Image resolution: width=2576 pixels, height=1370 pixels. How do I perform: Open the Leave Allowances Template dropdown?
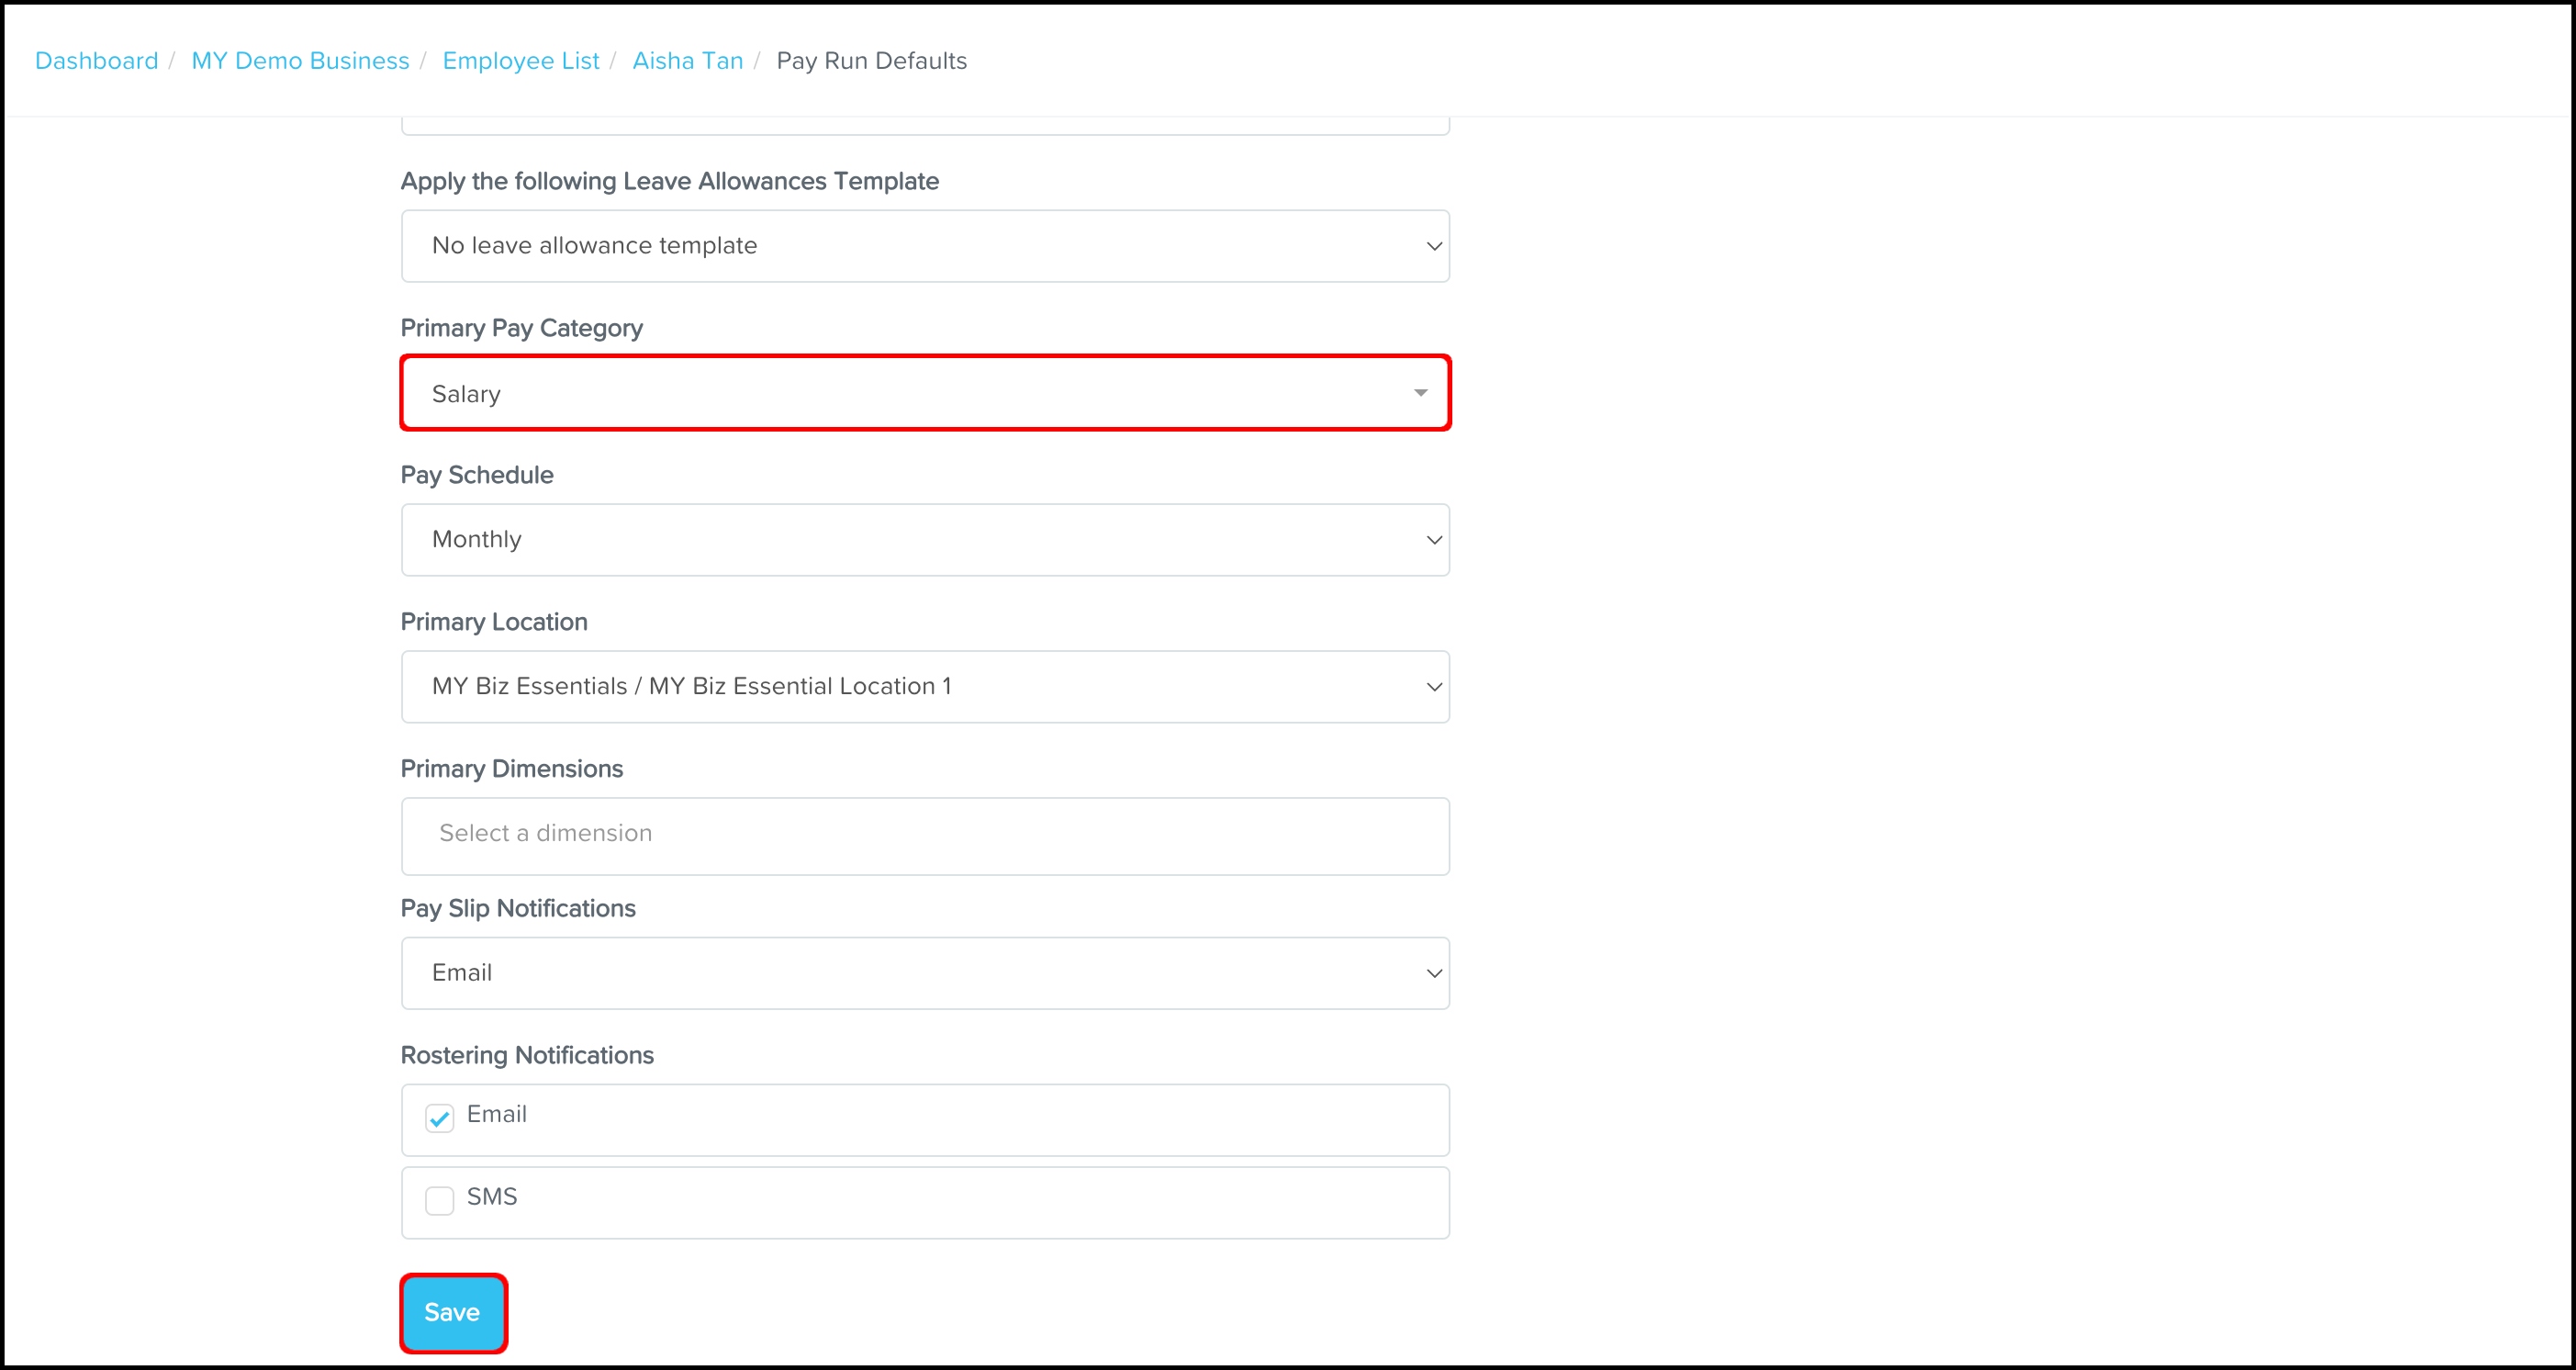click(924, 246)
